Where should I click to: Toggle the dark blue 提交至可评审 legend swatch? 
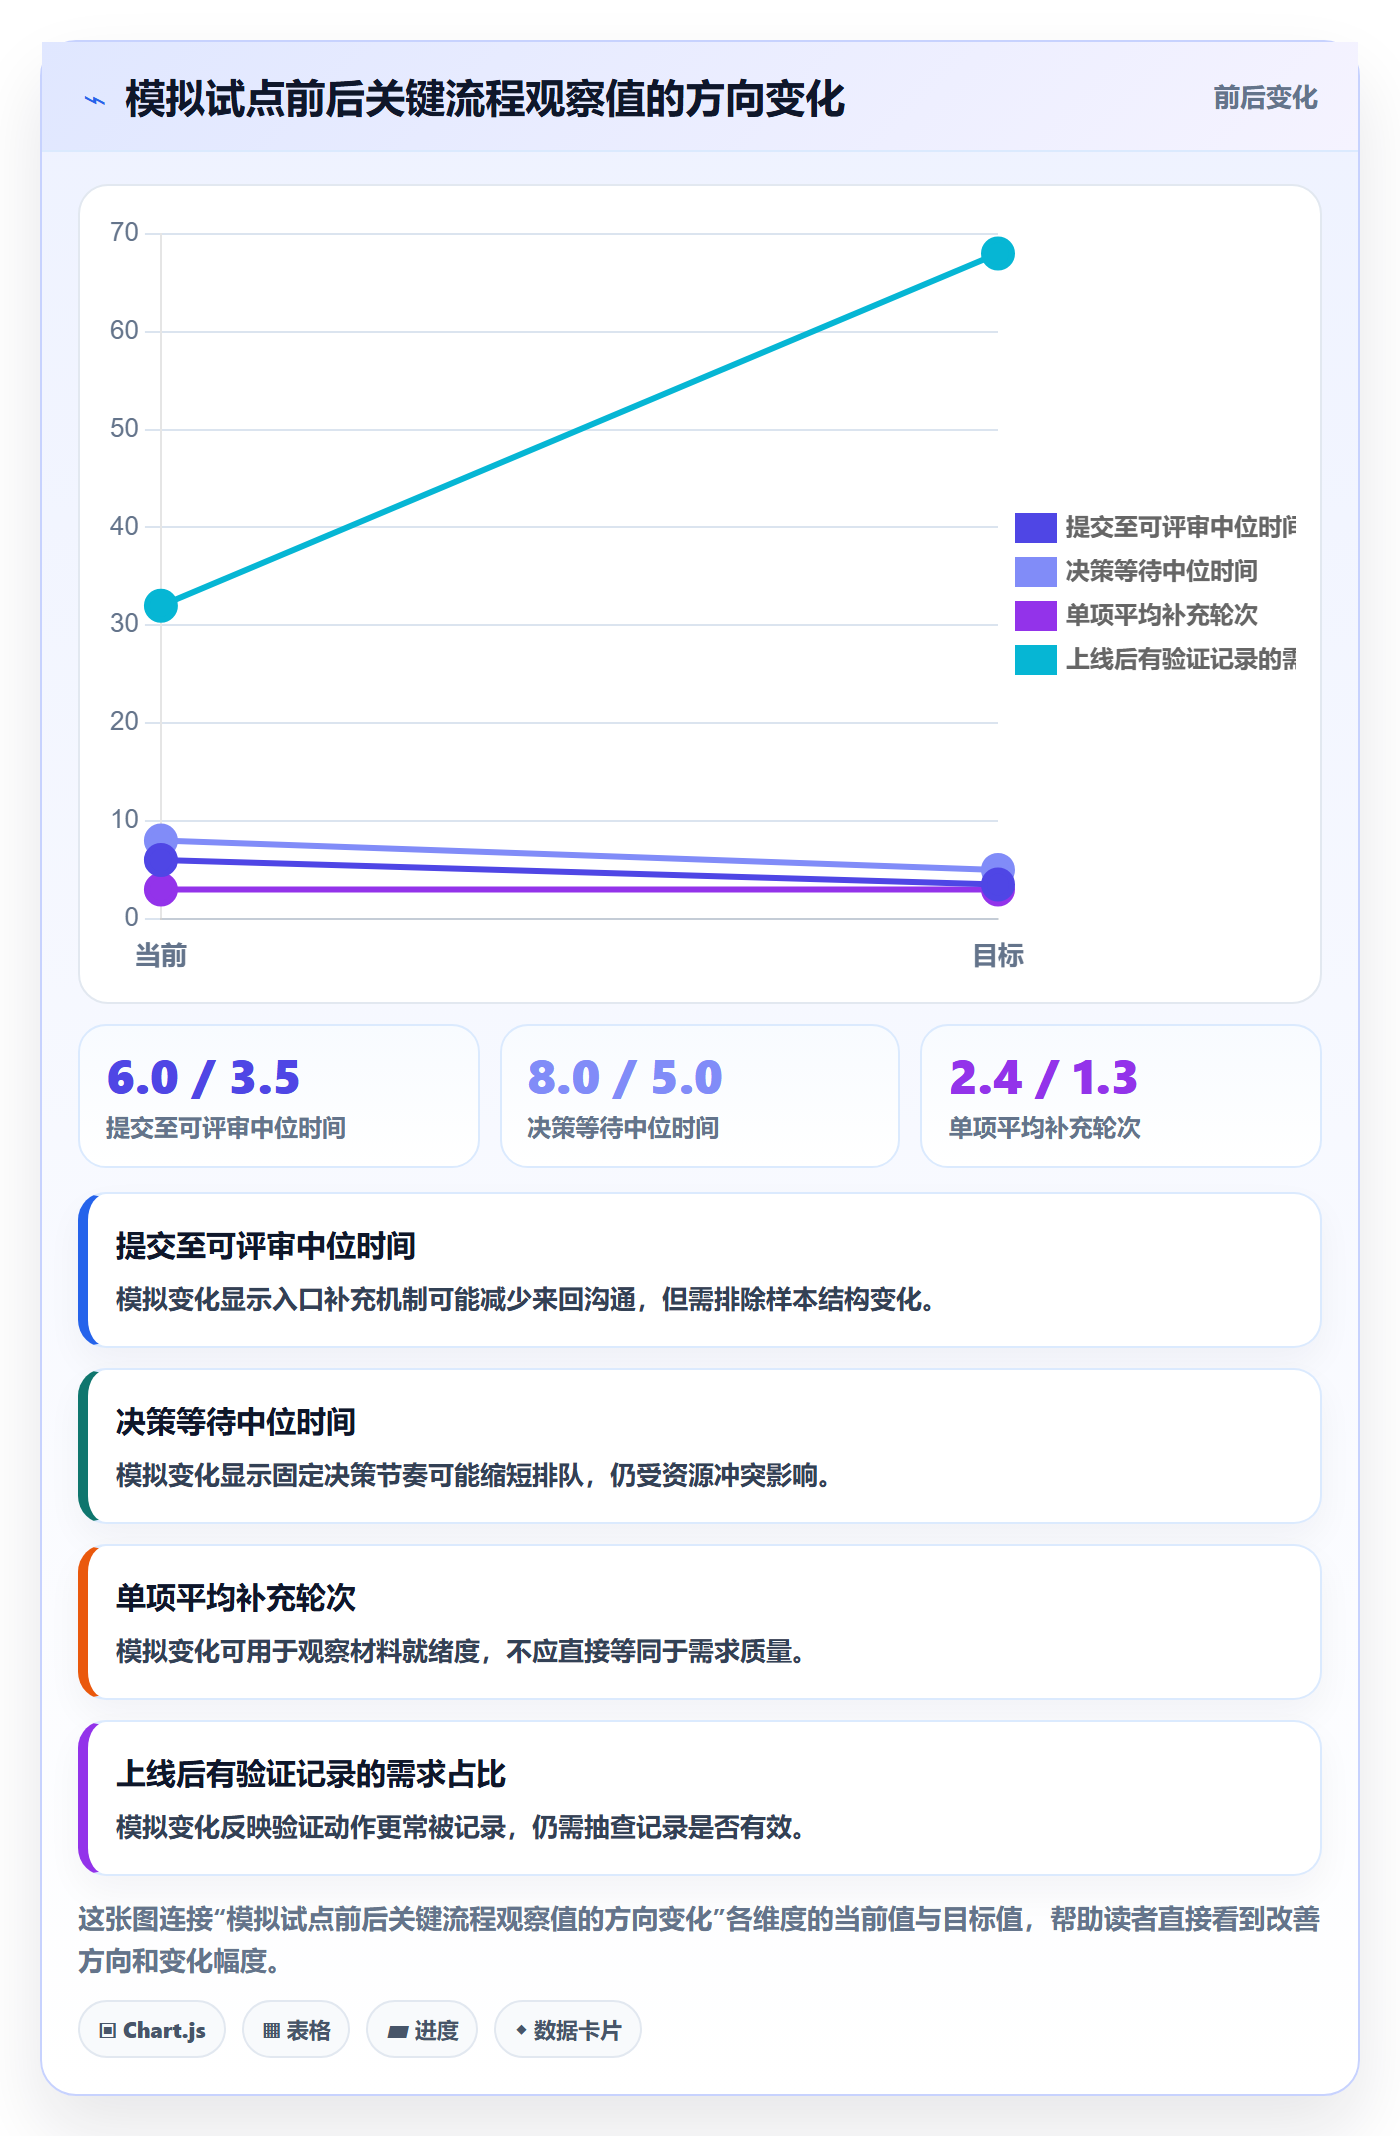(x=1035, y=527)
